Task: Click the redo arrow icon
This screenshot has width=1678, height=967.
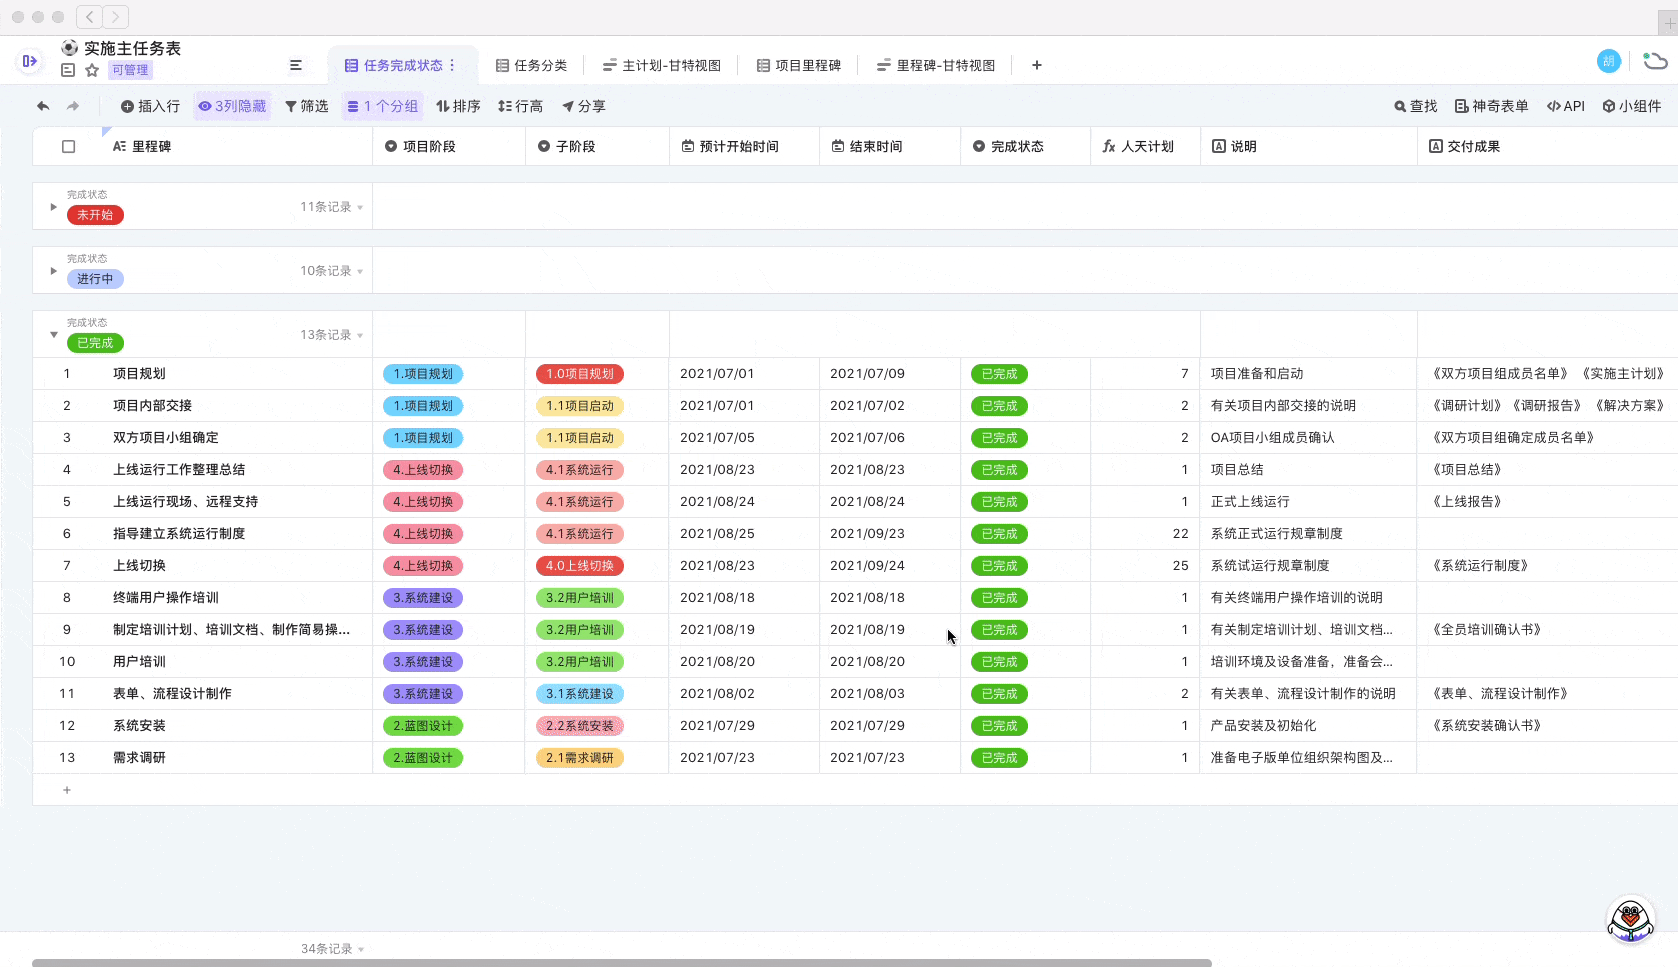Action: [73, 106]
